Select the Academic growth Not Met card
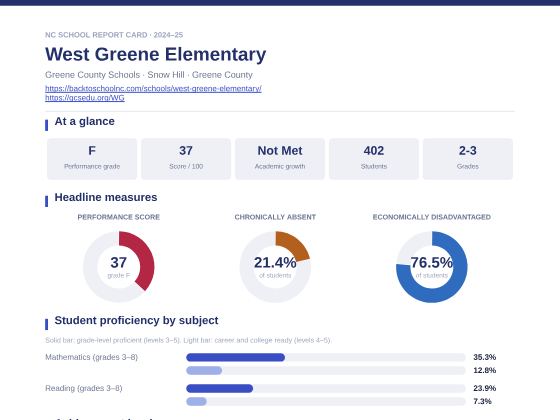The width and height of the screenshot is (560, 420). click(280, 159)
